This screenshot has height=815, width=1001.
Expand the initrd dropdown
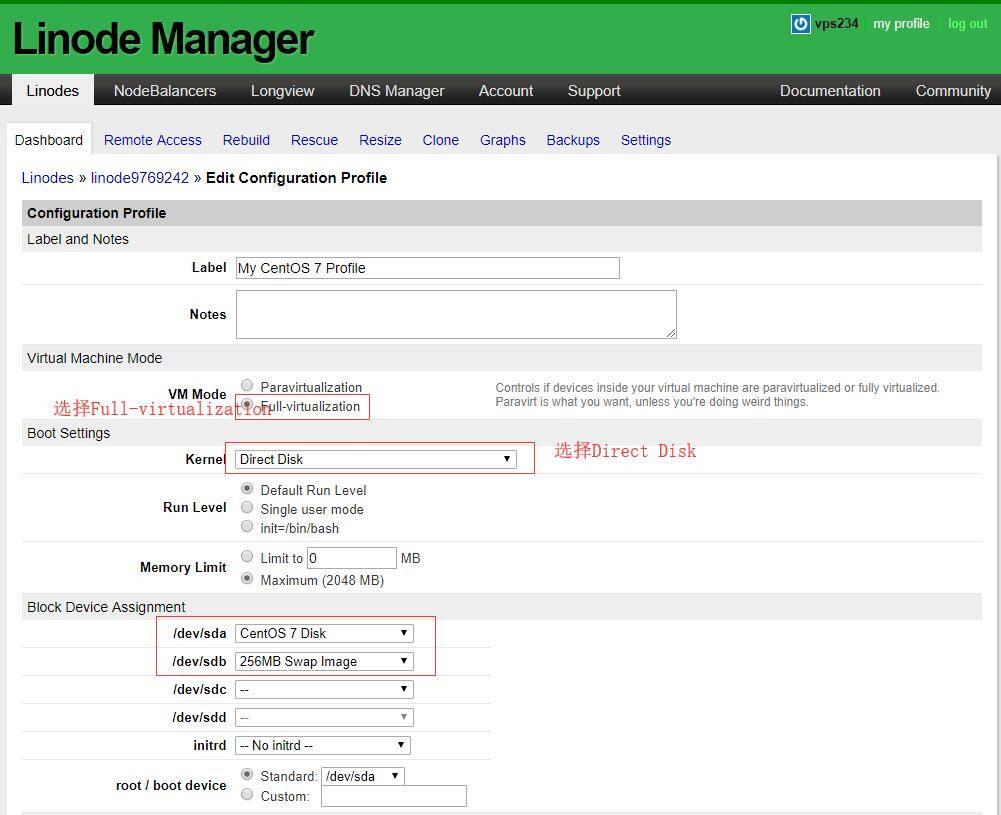[322, 745]
